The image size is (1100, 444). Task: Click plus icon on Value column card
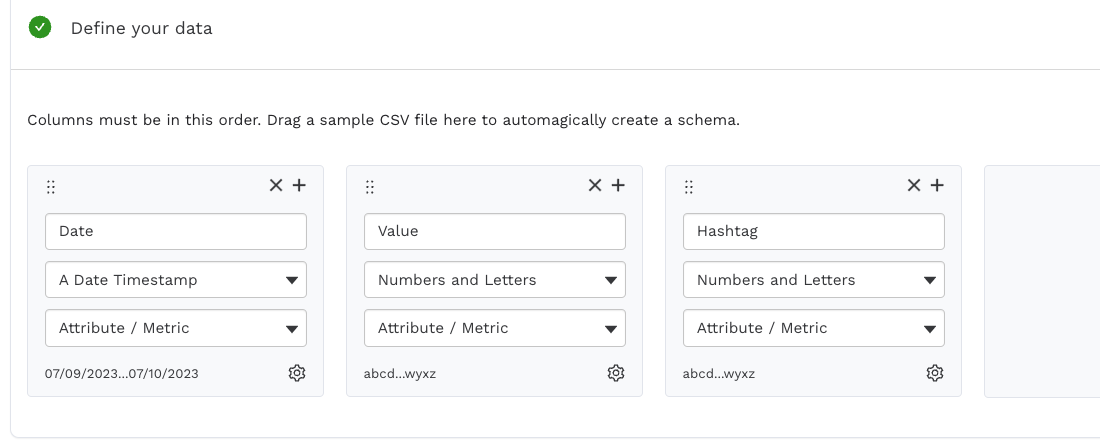[x=618, y=185]
